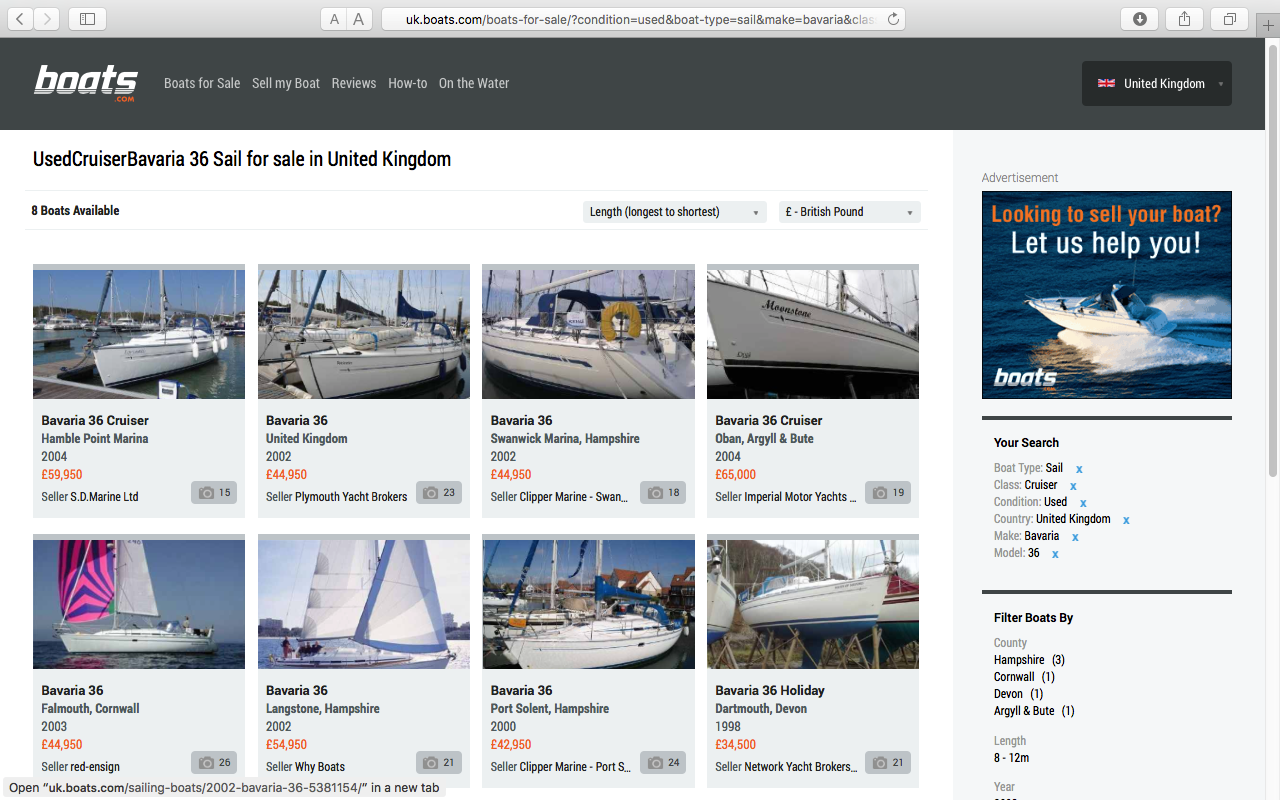Click the 8 Boats Available text
The height and width of the screenshot is (800, 1280).
pyautogui.click(x=75, y=211)
